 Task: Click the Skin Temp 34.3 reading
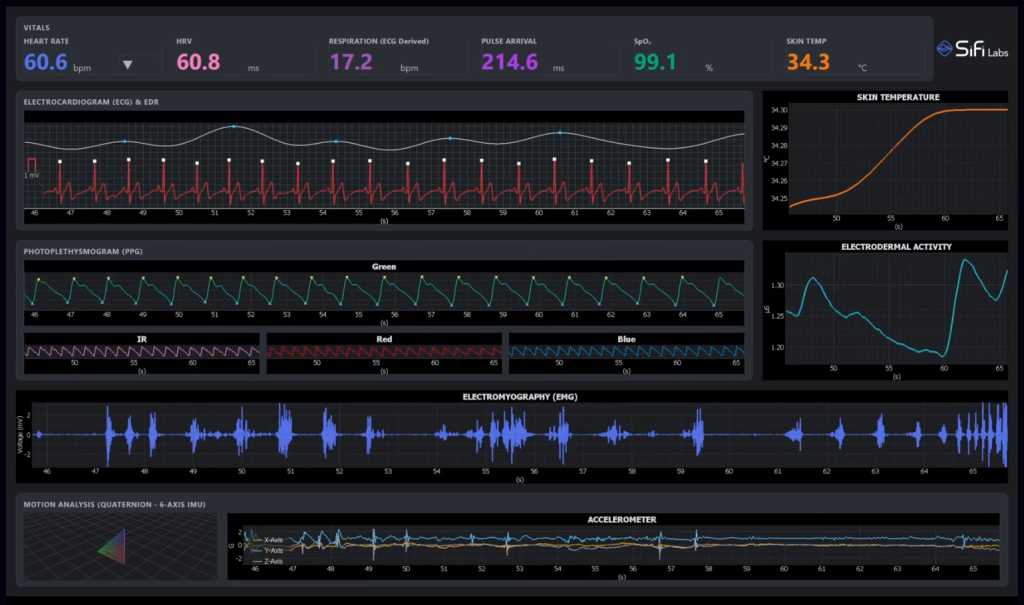click(x=807, y=63)
